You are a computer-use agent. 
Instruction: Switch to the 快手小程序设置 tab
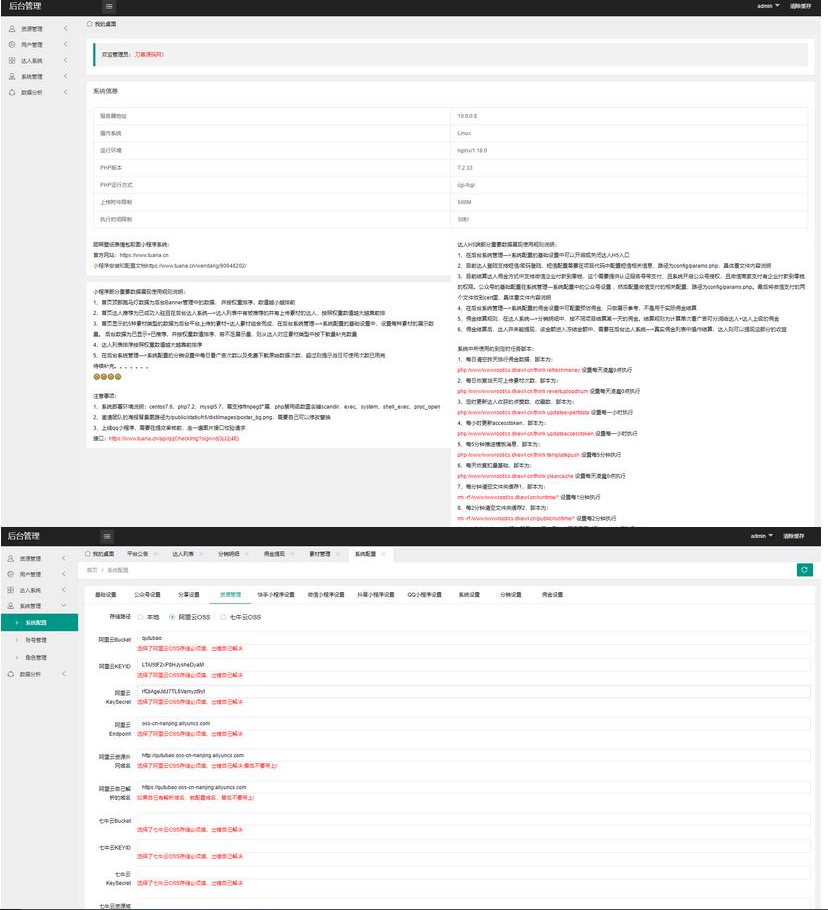point(276,594)
